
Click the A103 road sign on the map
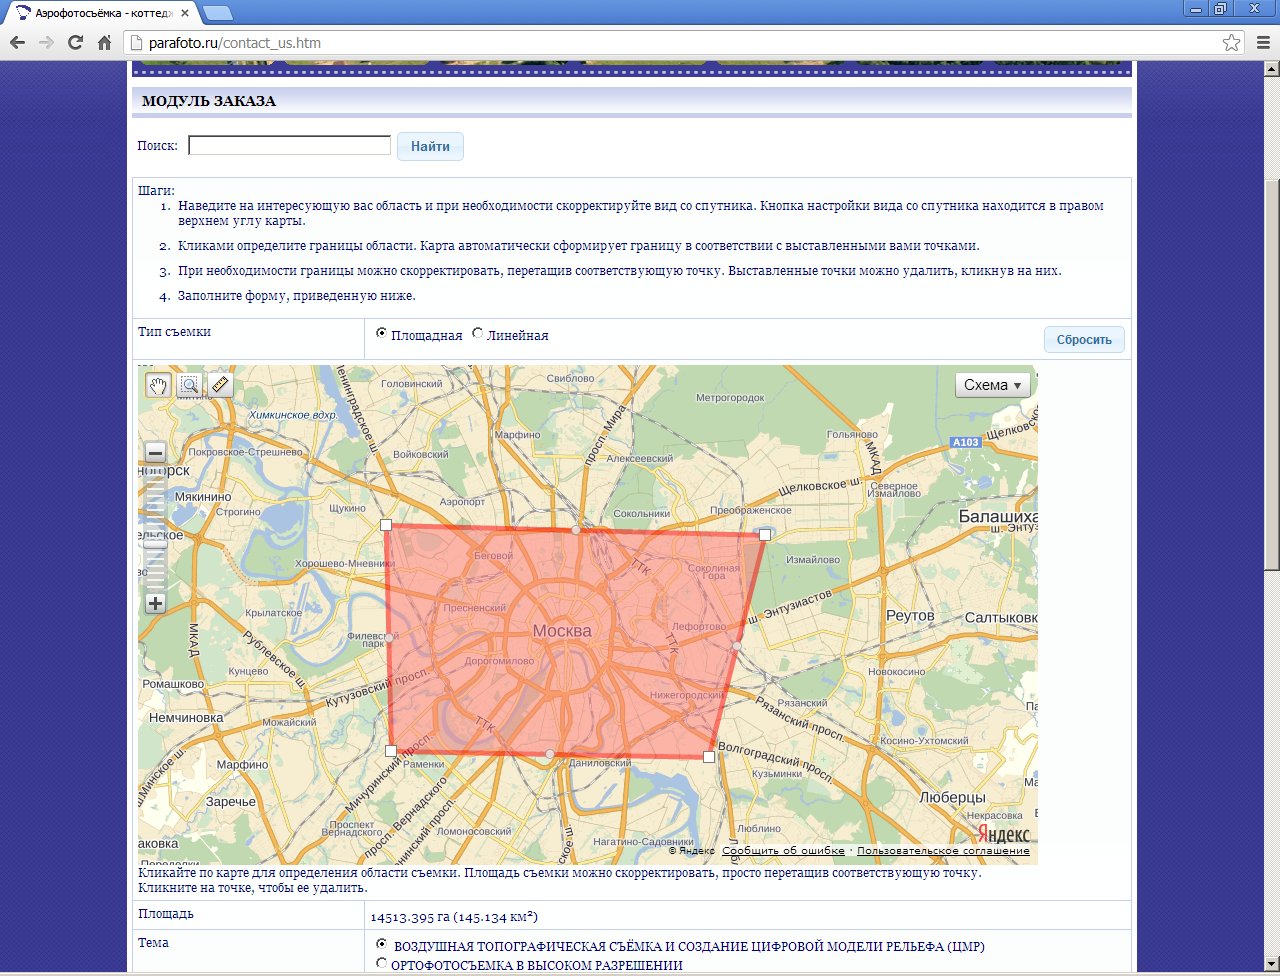[966, 442]
